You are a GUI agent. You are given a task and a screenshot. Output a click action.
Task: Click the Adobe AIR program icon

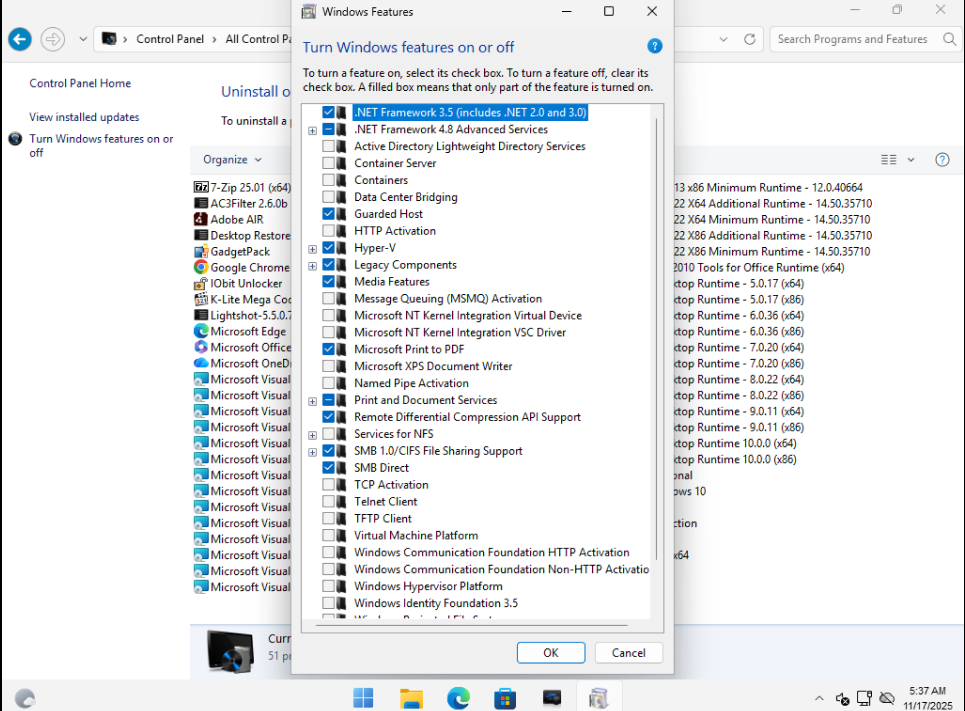click(x=201, y=220)
